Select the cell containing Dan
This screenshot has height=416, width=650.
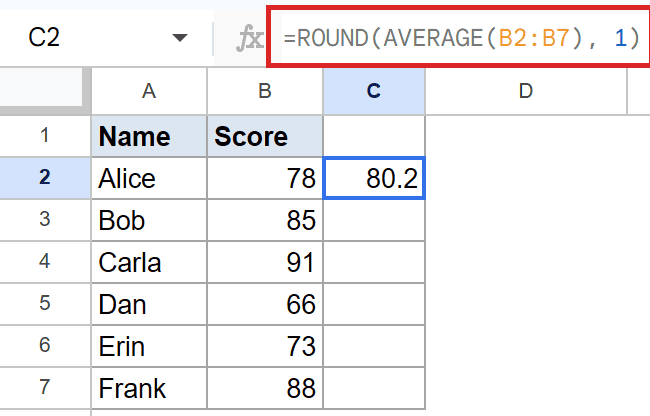(x=149, y=304)
